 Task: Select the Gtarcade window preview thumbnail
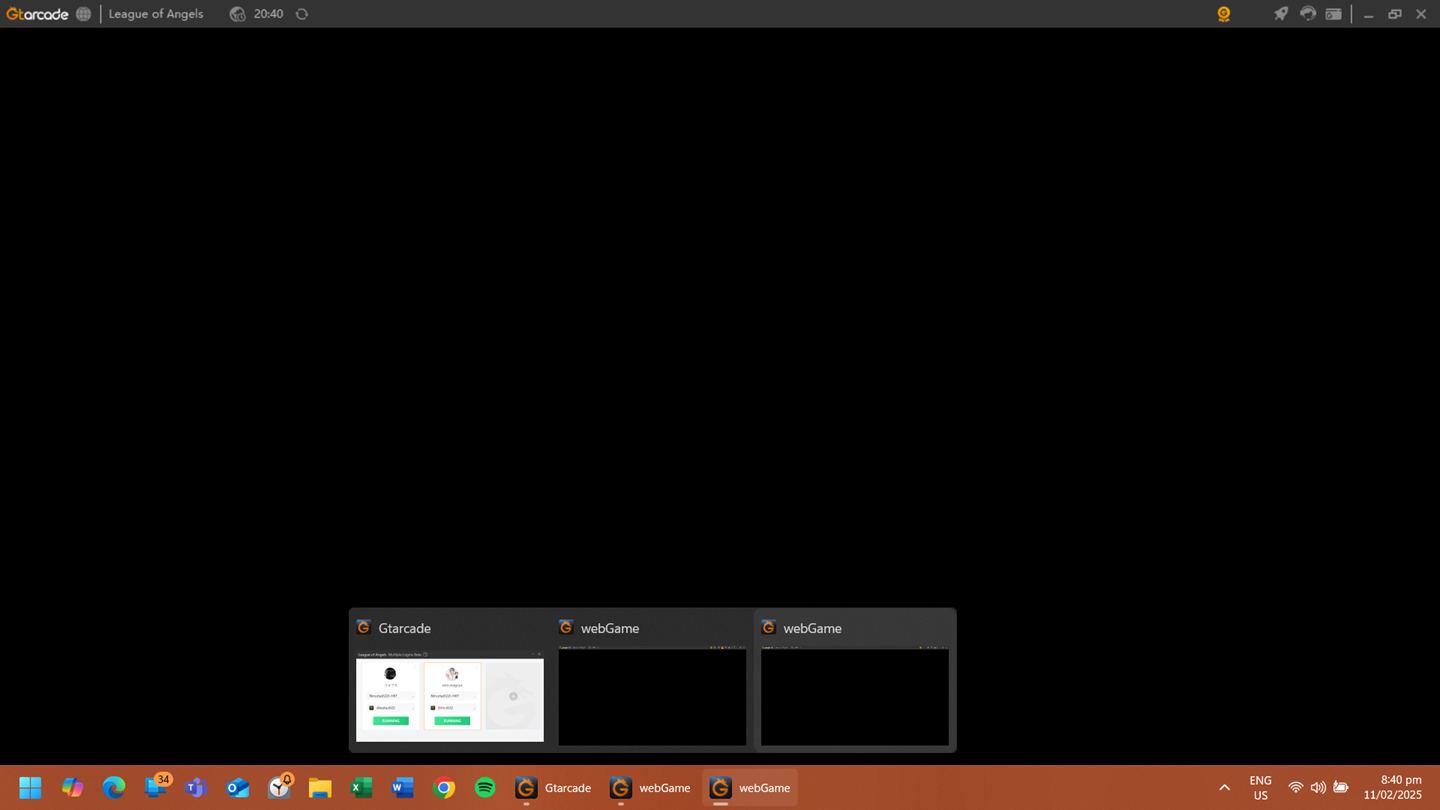tap(450, 696)
